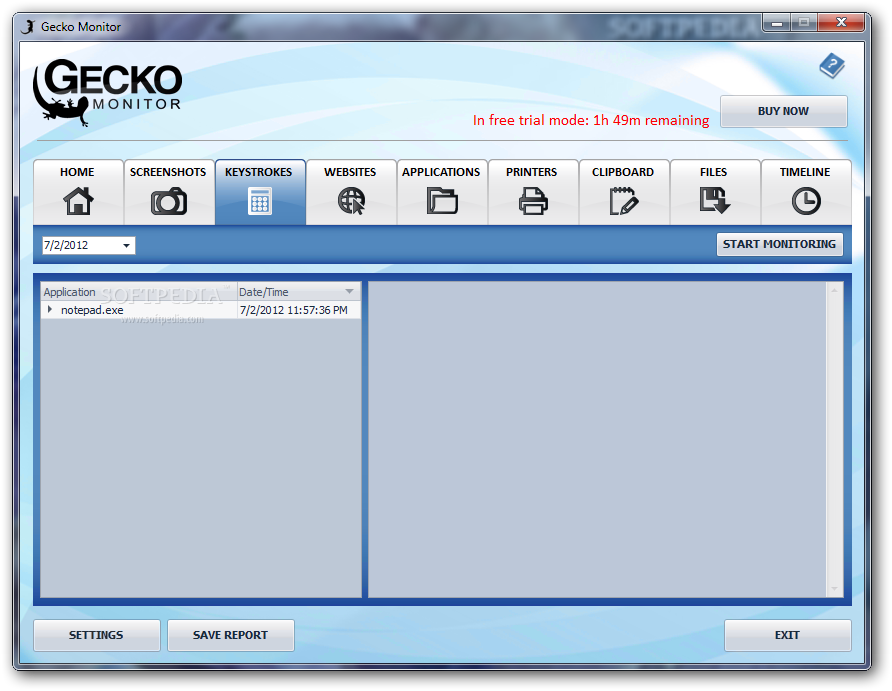Click the Files save-disk icon
Screen dimensions: 892x691
coord(715,201)
